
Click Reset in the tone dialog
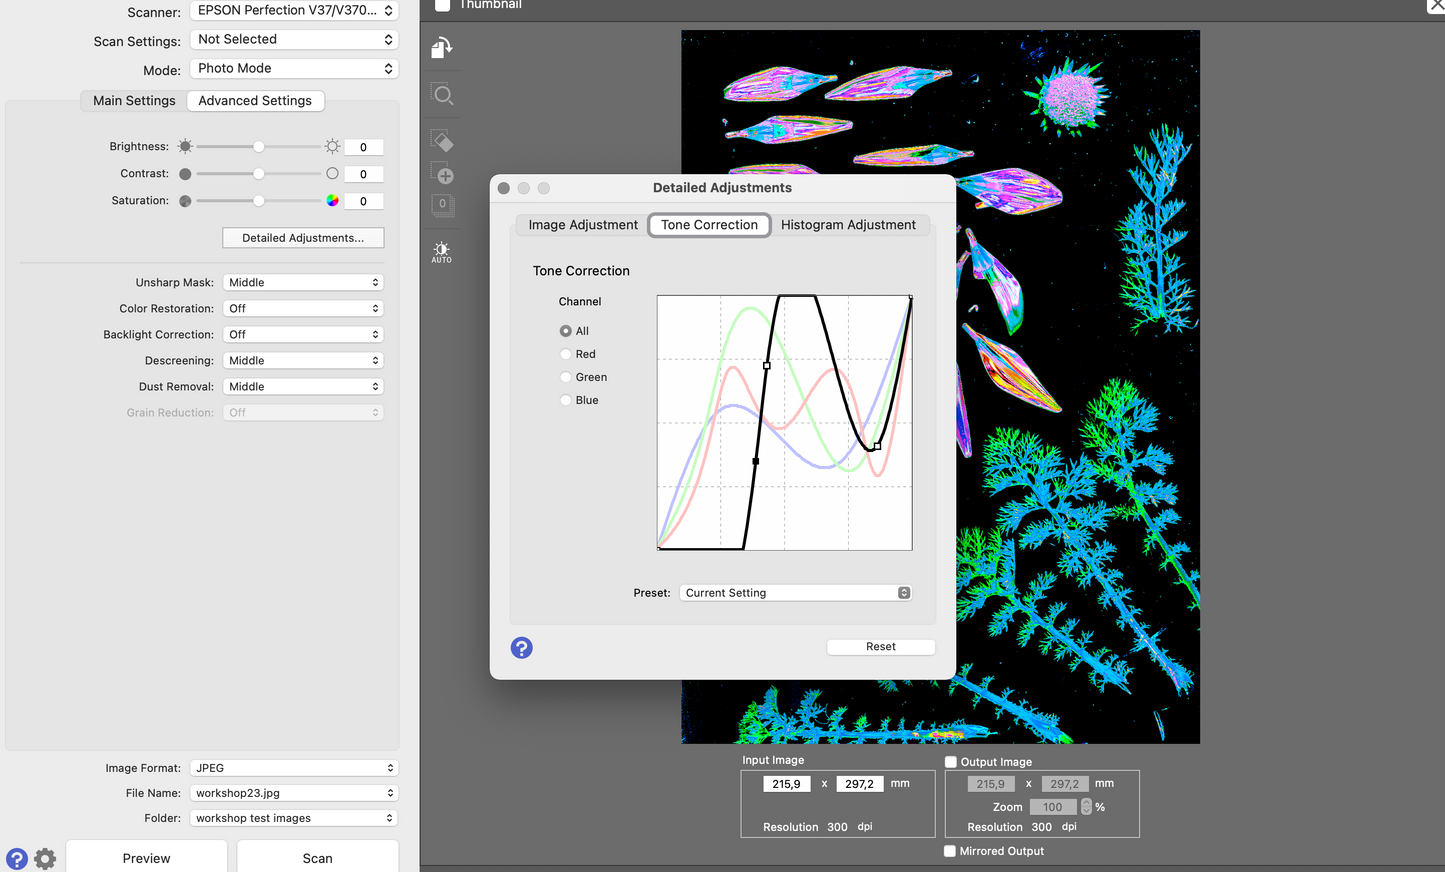(880, 647)
